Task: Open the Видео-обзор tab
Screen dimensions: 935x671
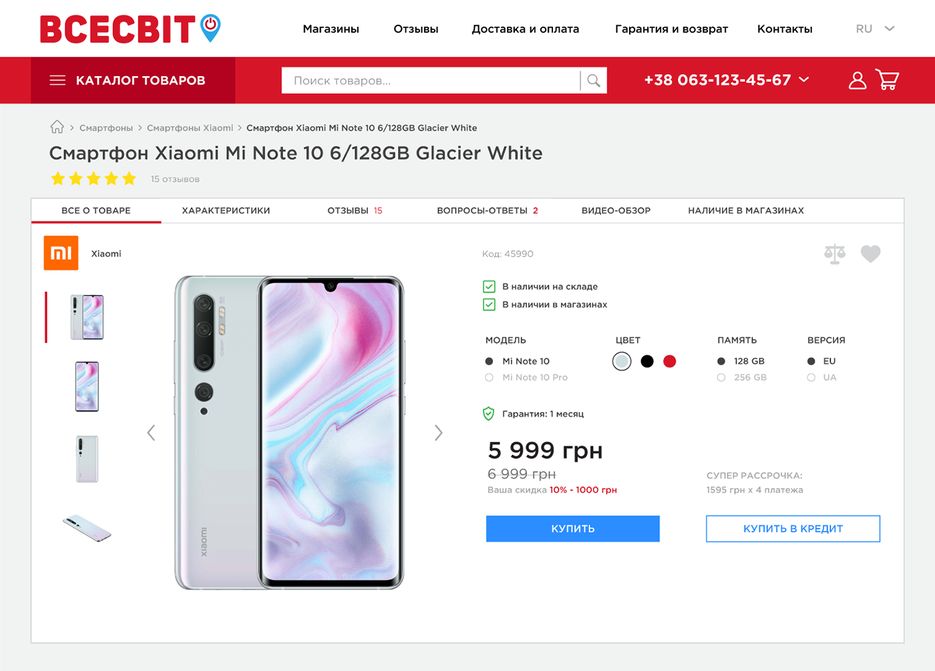Action: [x=616, y=211]
